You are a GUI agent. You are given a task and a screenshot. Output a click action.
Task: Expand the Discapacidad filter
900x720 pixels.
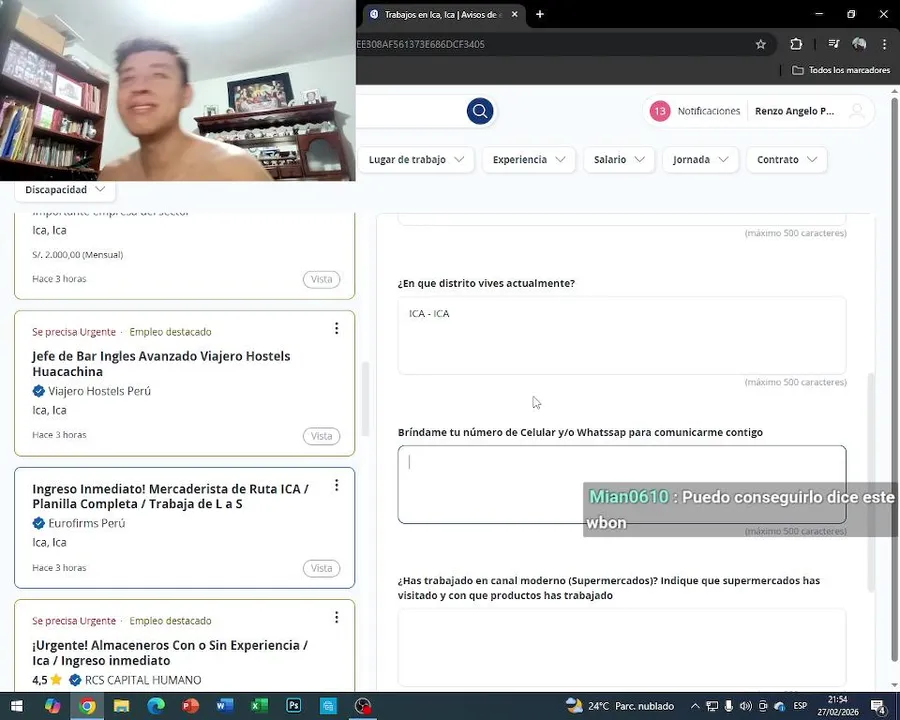point(65,189)
